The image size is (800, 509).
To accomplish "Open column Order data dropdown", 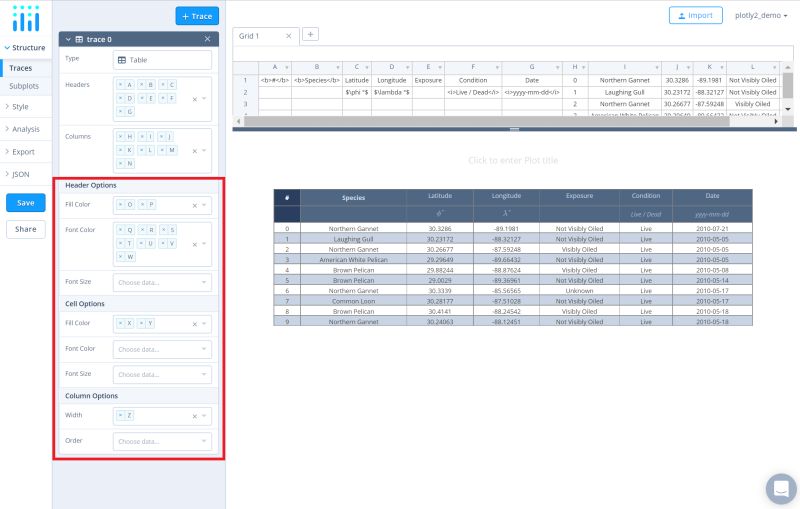I will point(162,441).
